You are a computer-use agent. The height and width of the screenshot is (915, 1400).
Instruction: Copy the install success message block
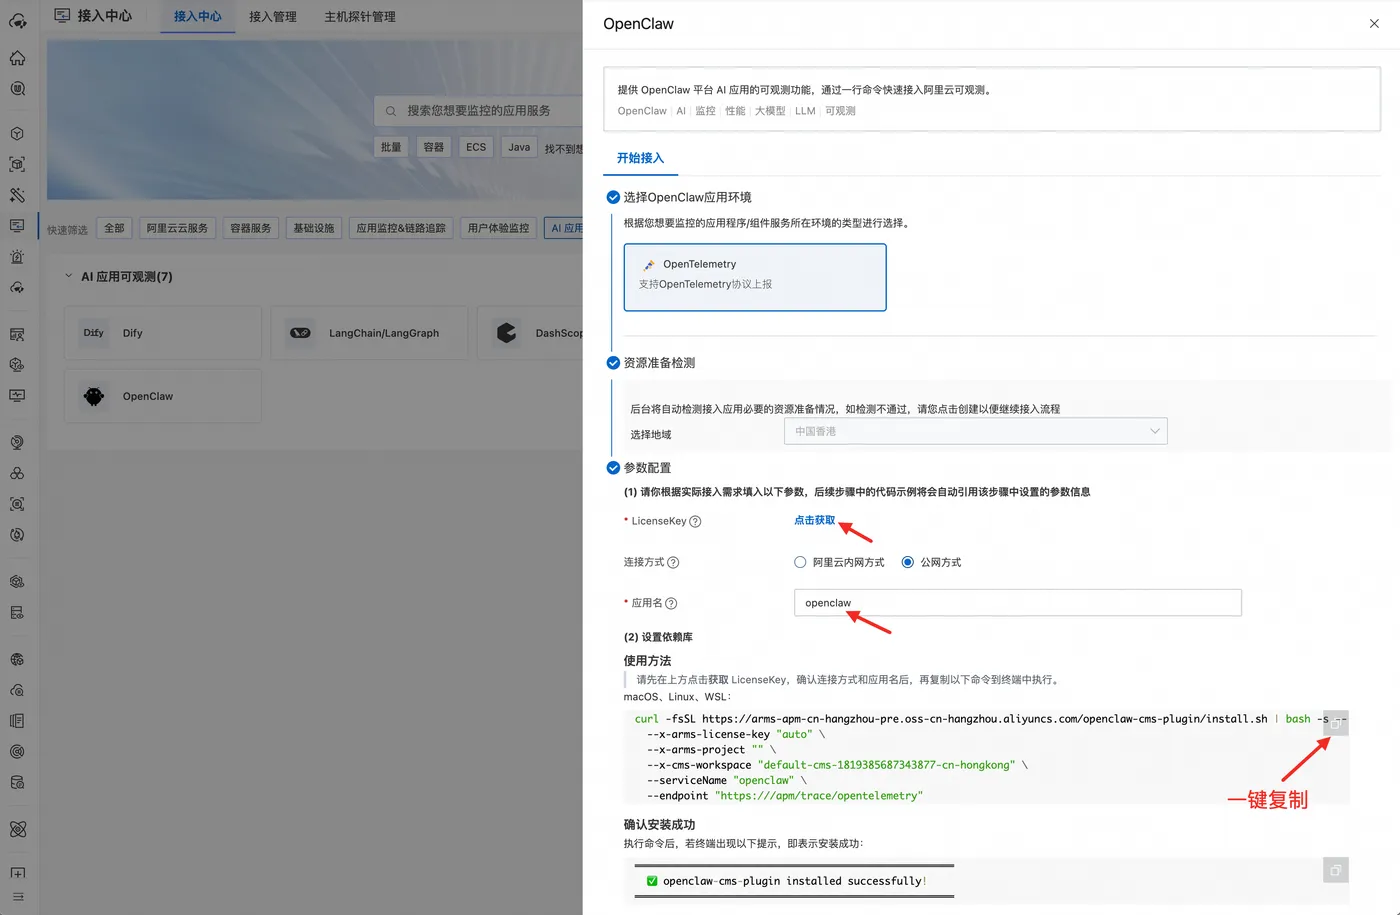click(x=1336, y=870)
